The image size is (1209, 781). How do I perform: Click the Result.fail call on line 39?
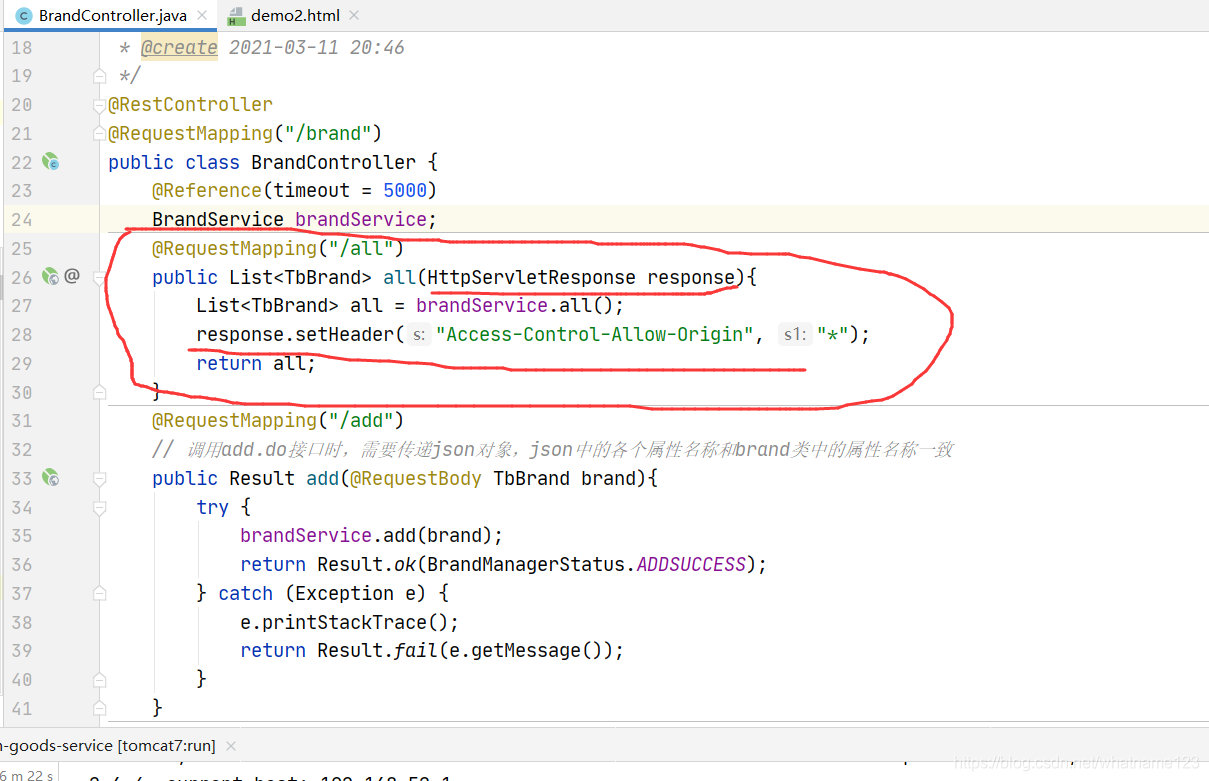click(470, 650)
